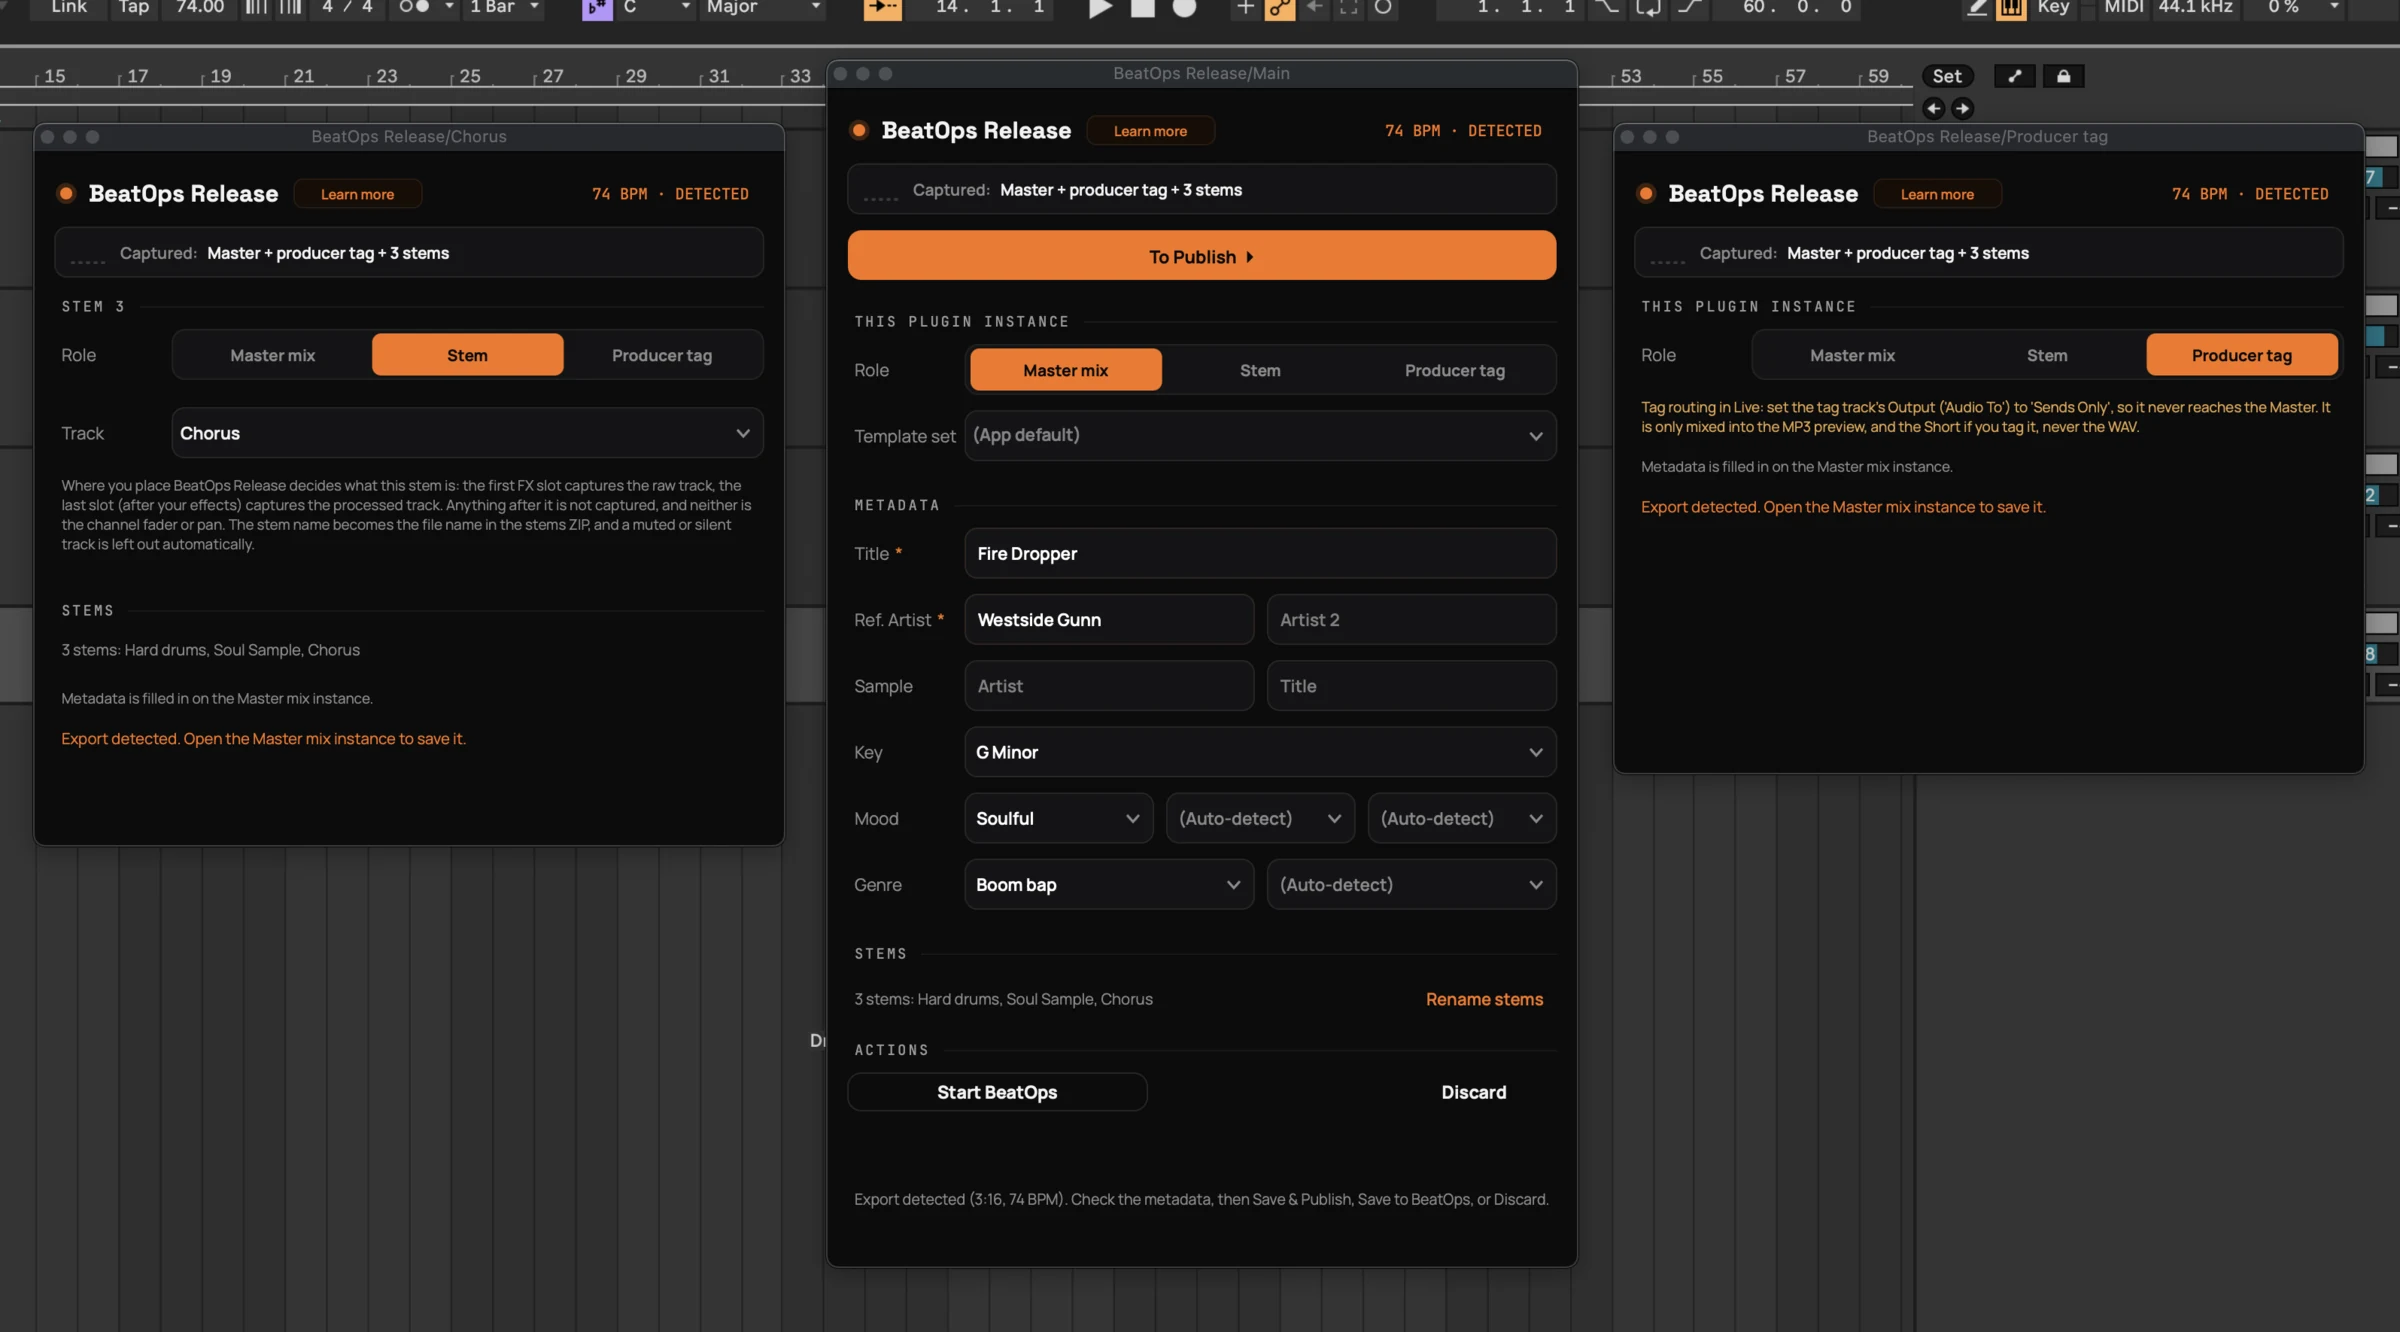
Task: Click the next locator right arrow
Action: 1962,108
